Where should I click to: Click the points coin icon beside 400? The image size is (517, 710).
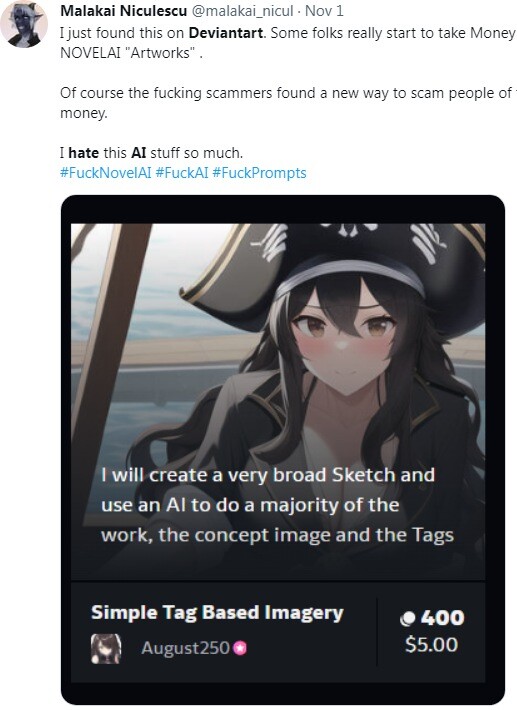pos(408,619)
